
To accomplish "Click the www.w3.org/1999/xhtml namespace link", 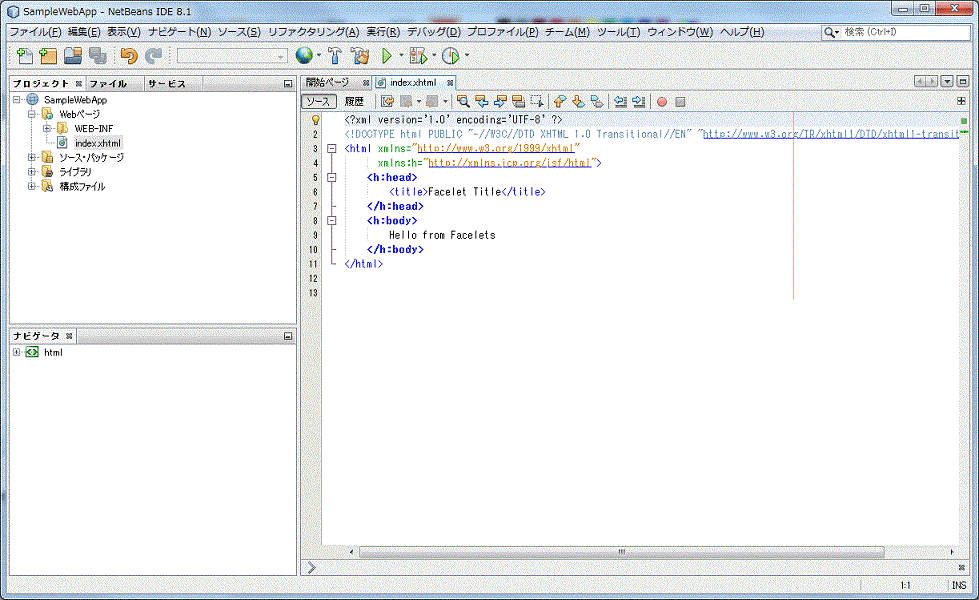I will 496,149.
